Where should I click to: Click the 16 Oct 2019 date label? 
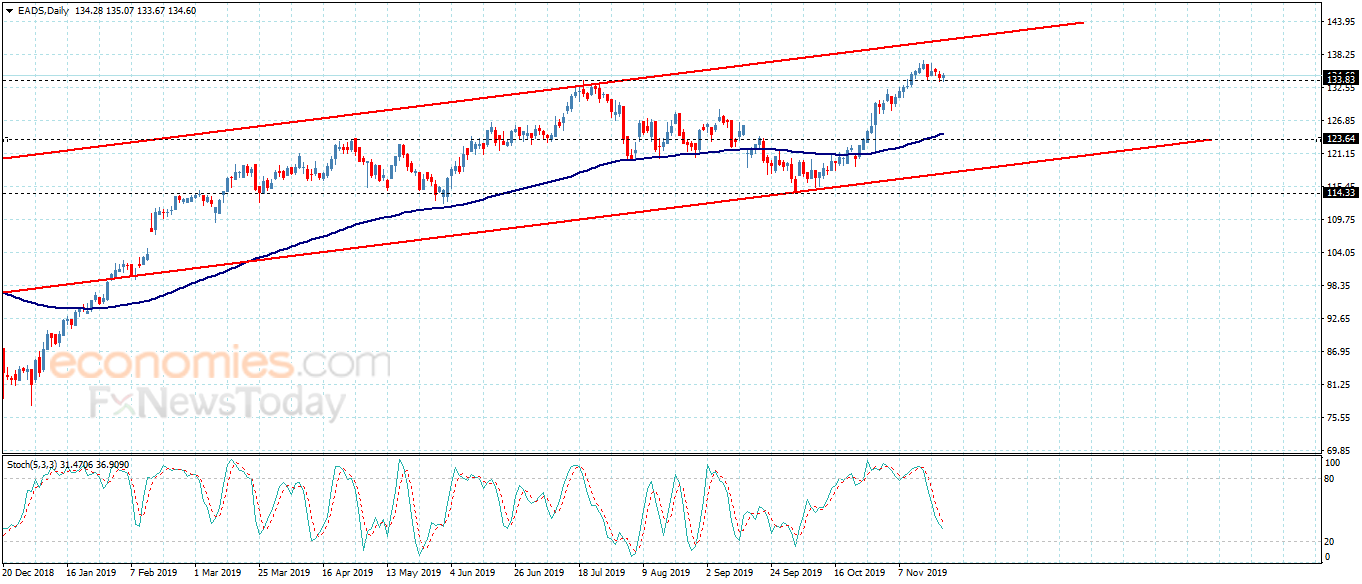pyautogui.click(x=860, y=574)
